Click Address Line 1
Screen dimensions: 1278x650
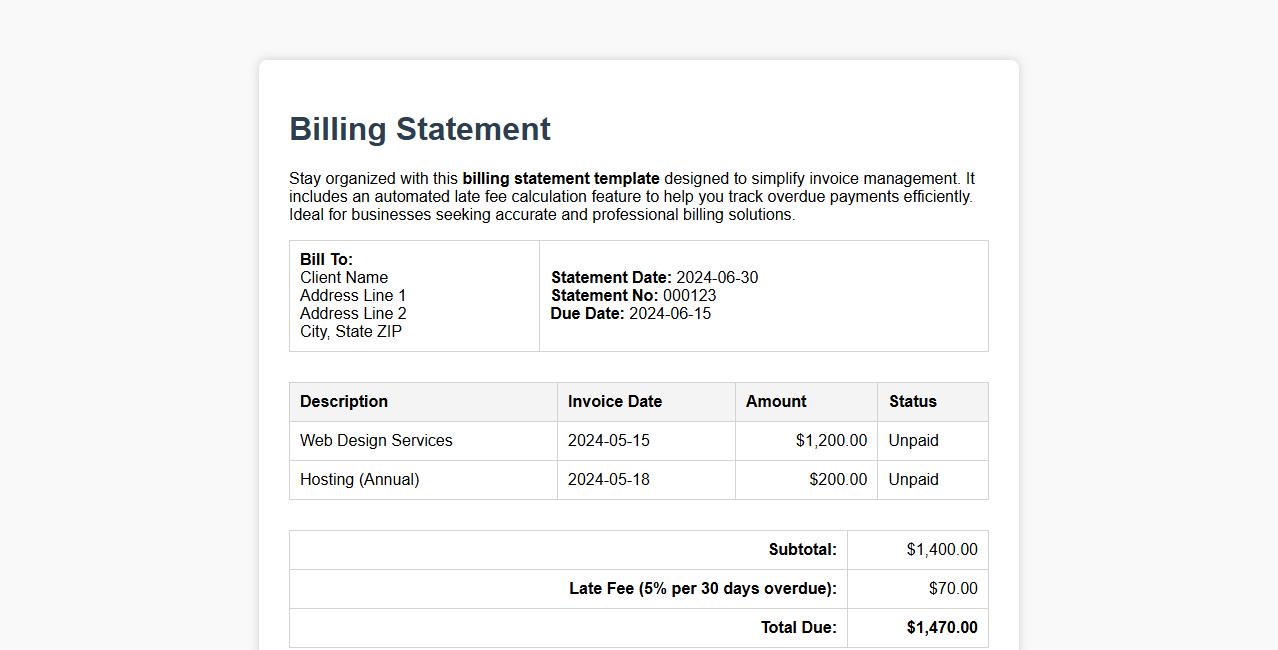(352, 295)
